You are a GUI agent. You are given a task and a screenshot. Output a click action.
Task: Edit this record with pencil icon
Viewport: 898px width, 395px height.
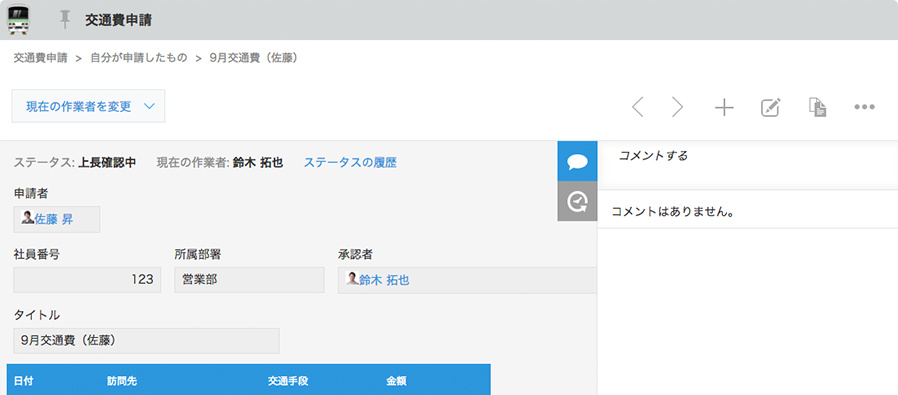771,107
